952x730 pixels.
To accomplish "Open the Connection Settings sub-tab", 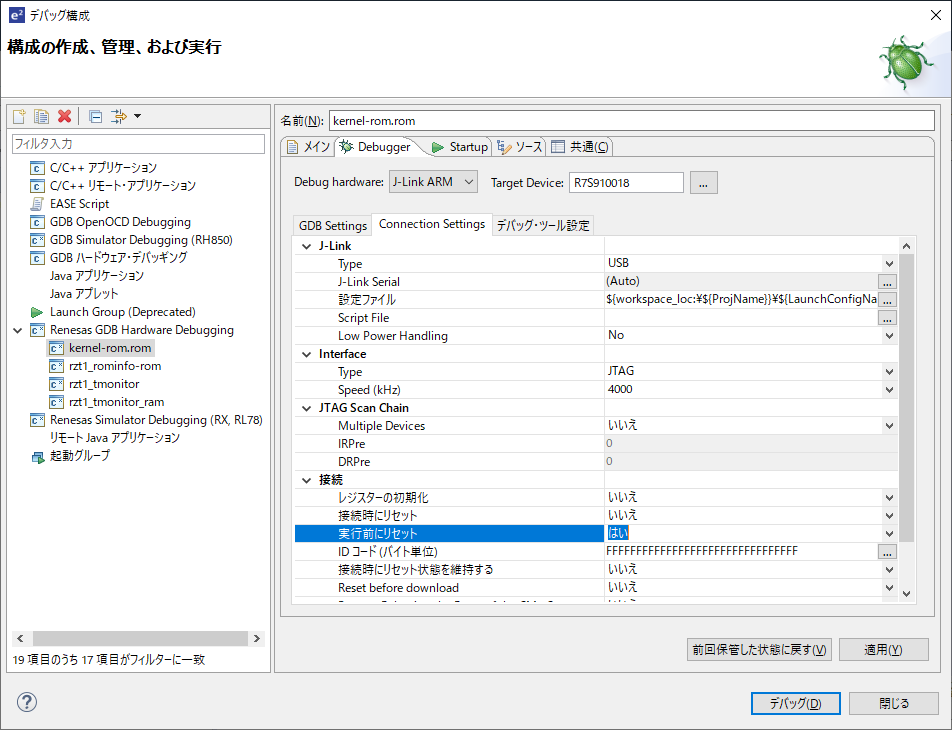I will click(432, 224).
